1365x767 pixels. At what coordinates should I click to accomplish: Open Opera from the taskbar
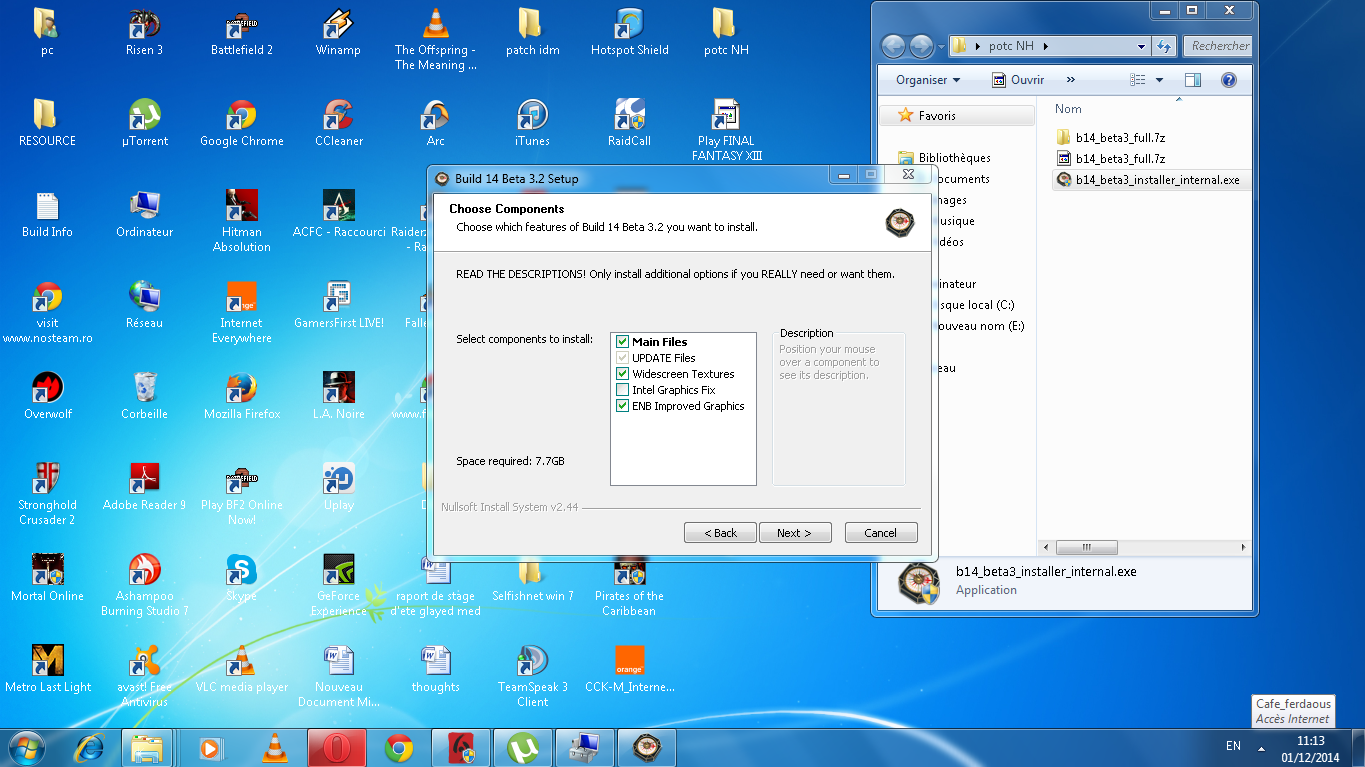point(336,747)
